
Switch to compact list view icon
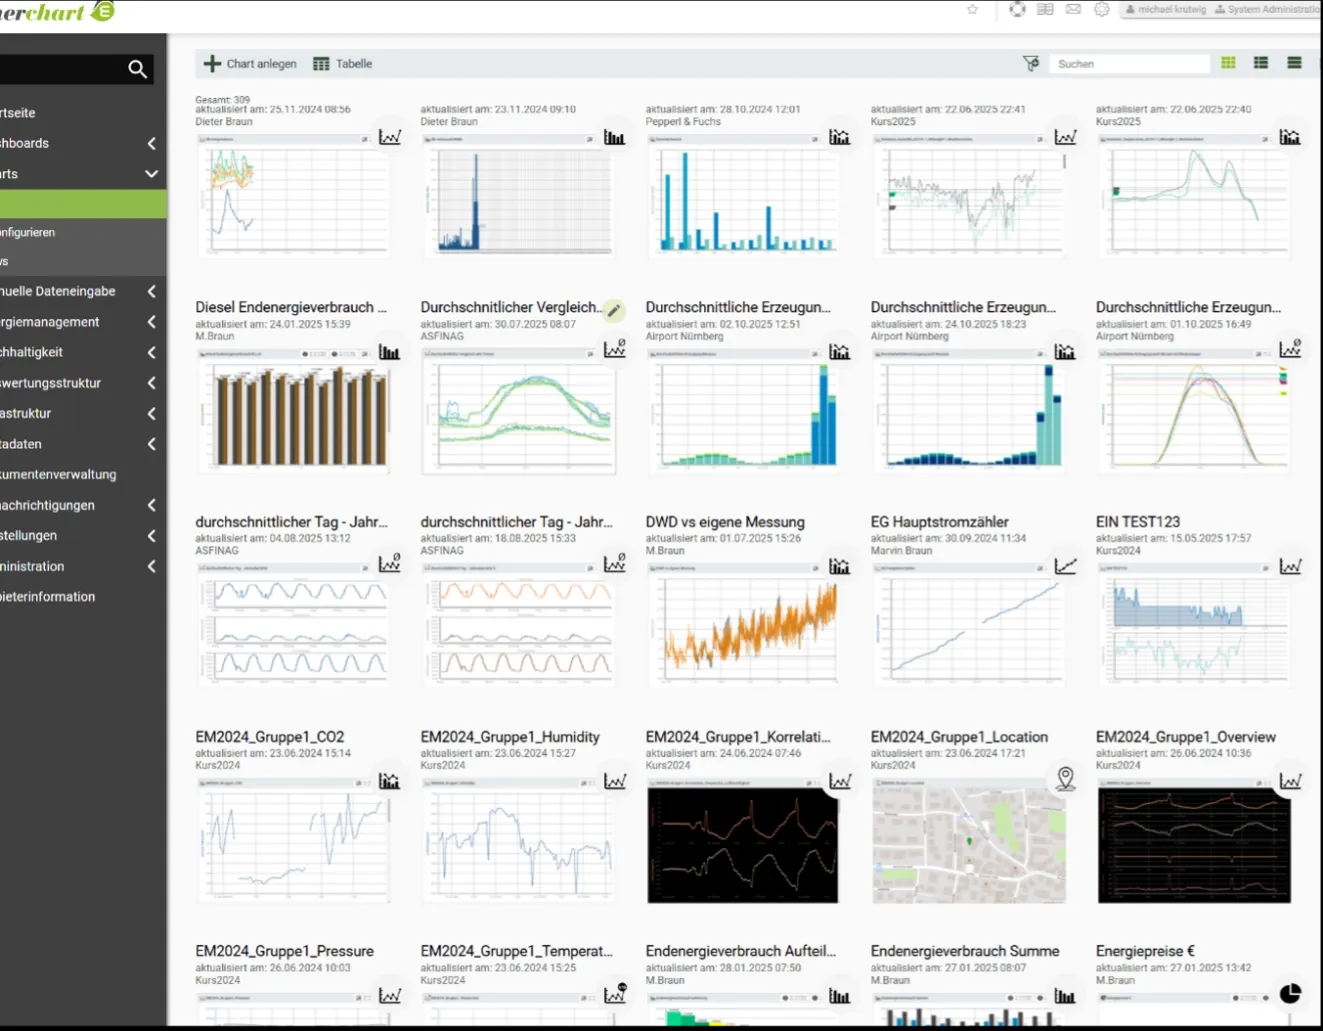pyautogui.click(x=1294, y=63)
